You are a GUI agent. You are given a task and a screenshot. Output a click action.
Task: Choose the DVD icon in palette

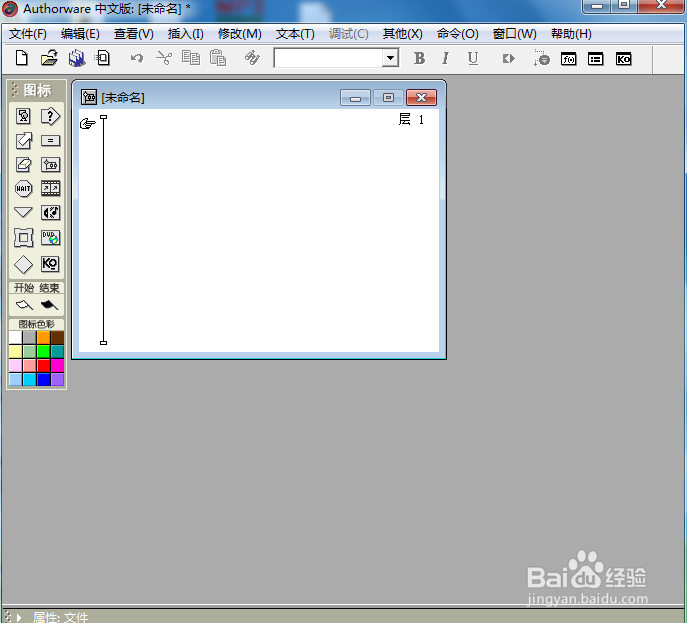click(x=50, y=237)
